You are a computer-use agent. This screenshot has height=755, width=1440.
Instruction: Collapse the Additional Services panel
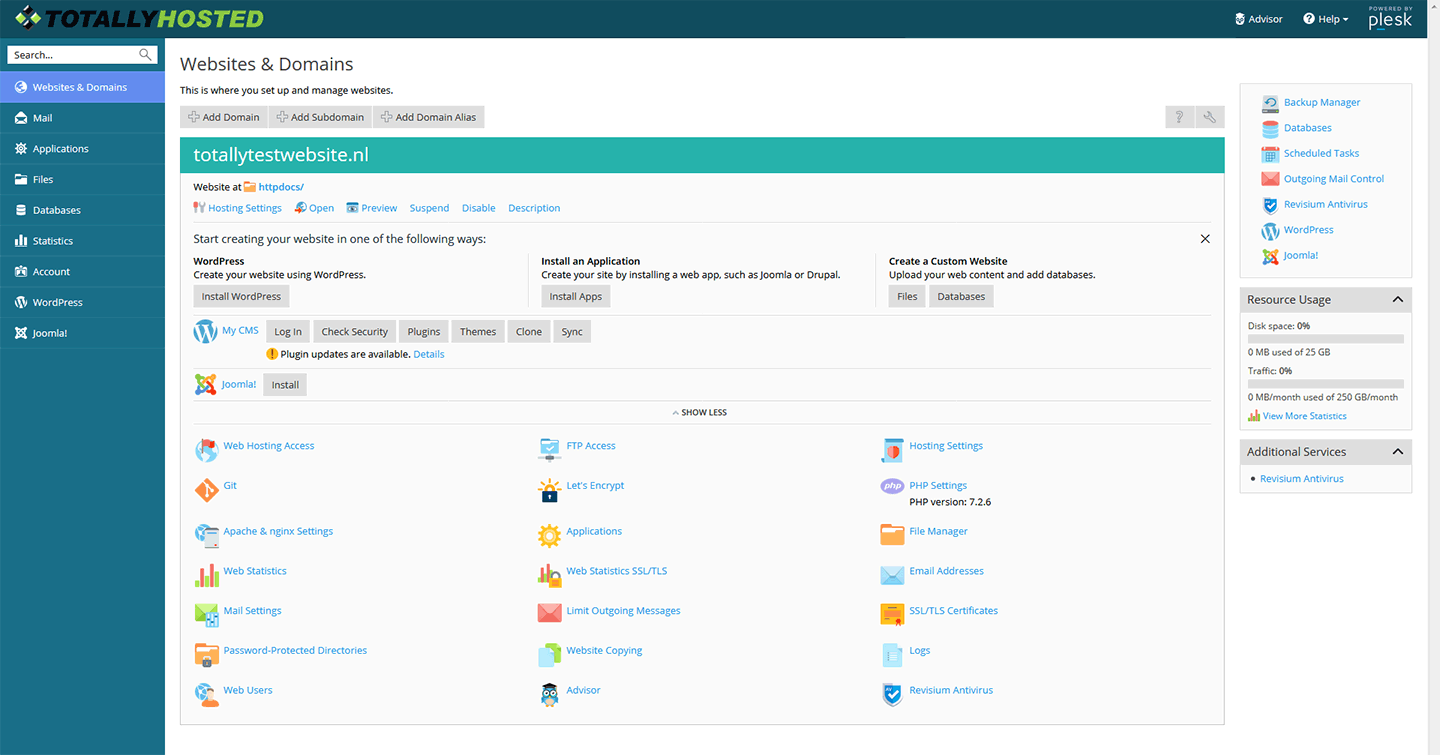pyautogui.click(x=1397, y=452)
